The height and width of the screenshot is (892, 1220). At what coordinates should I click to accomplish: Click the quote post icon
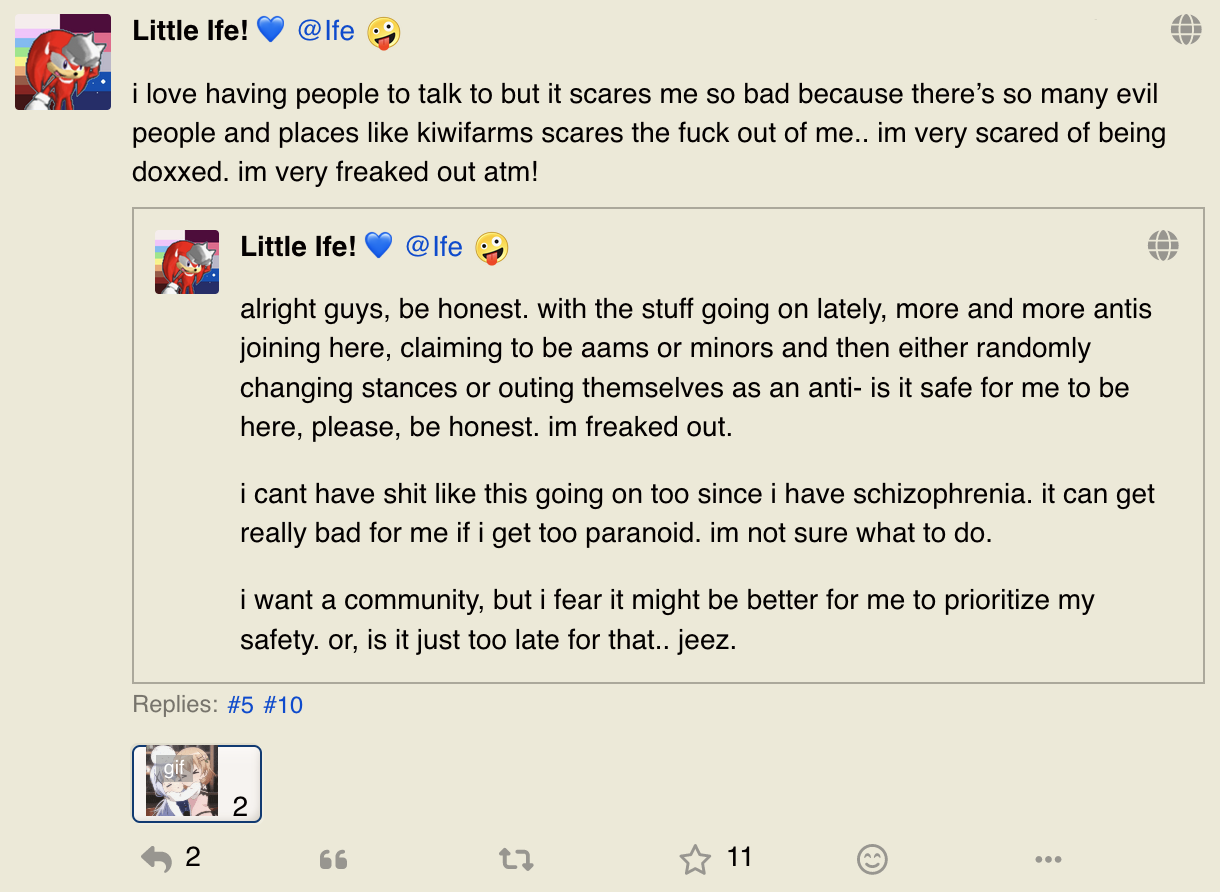[333, 860]
